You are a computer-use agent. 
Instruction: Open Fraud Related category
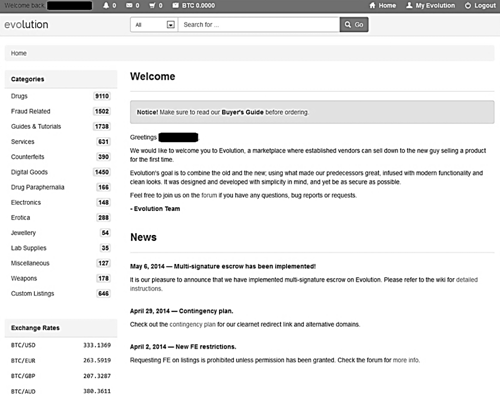point(30,111)
